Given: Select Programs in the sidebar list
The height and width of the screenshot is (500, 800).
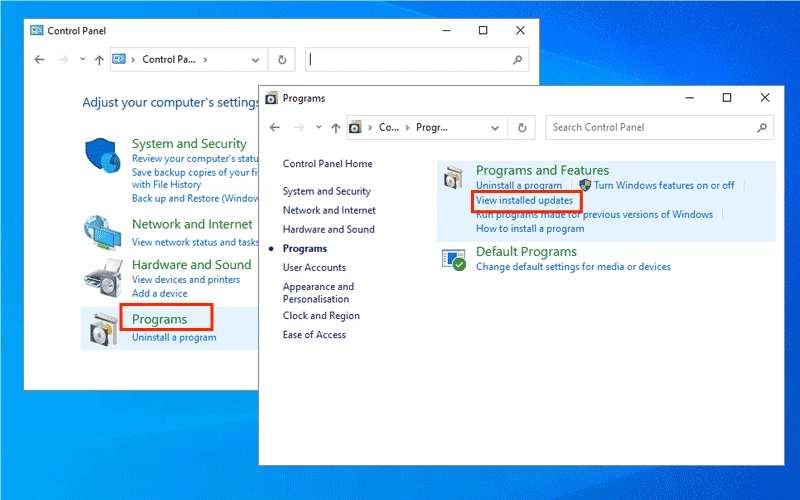Looking at the screenshot, I should tap(305, 248).
